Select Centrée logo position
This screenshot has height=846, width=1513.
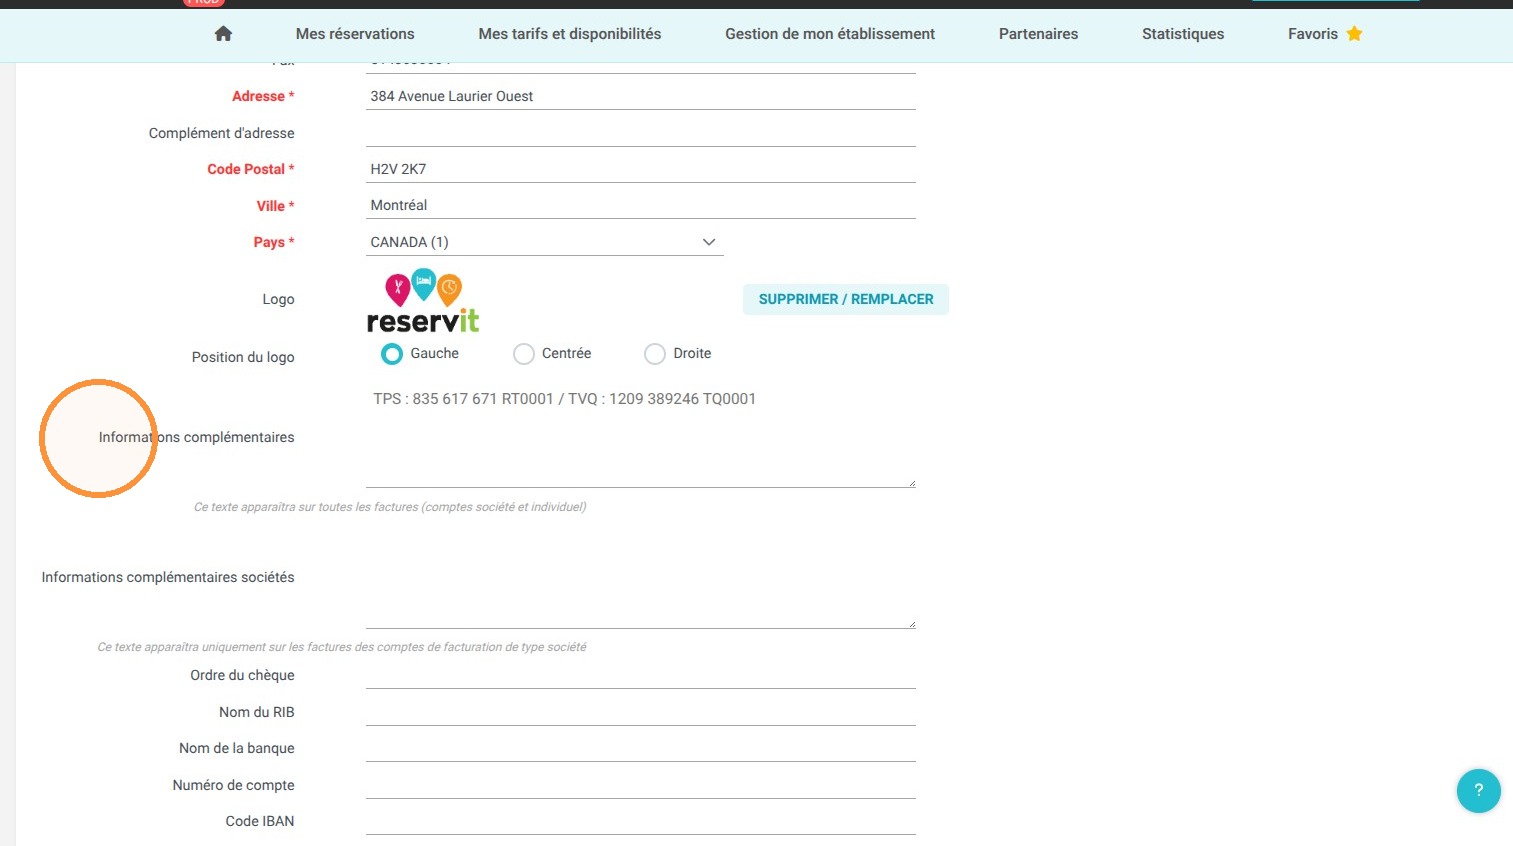coord(524,354)
